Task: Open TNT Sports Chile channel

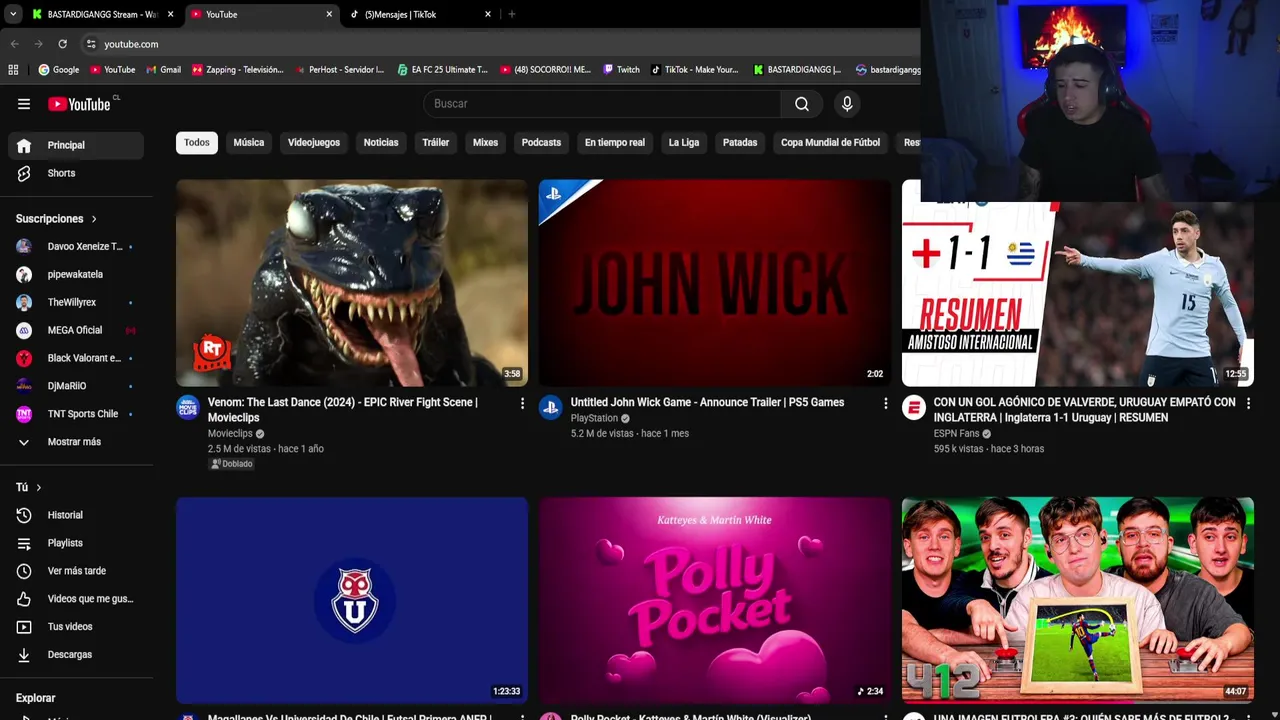Action: (76, 414)
